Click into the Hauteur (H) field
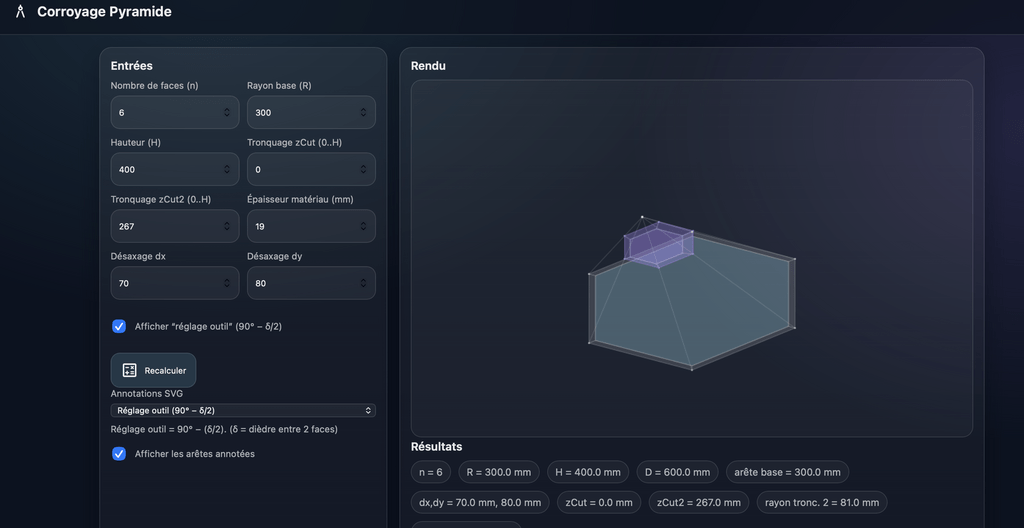Viewport: 1024px width, 528px height. point(165,170)
